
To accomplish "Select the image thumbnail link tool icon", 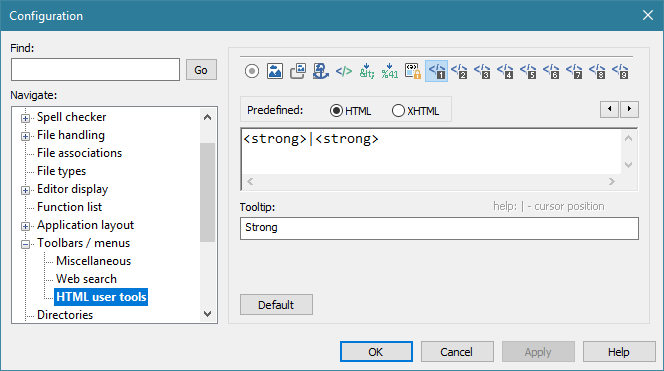I will coord(298,71).
